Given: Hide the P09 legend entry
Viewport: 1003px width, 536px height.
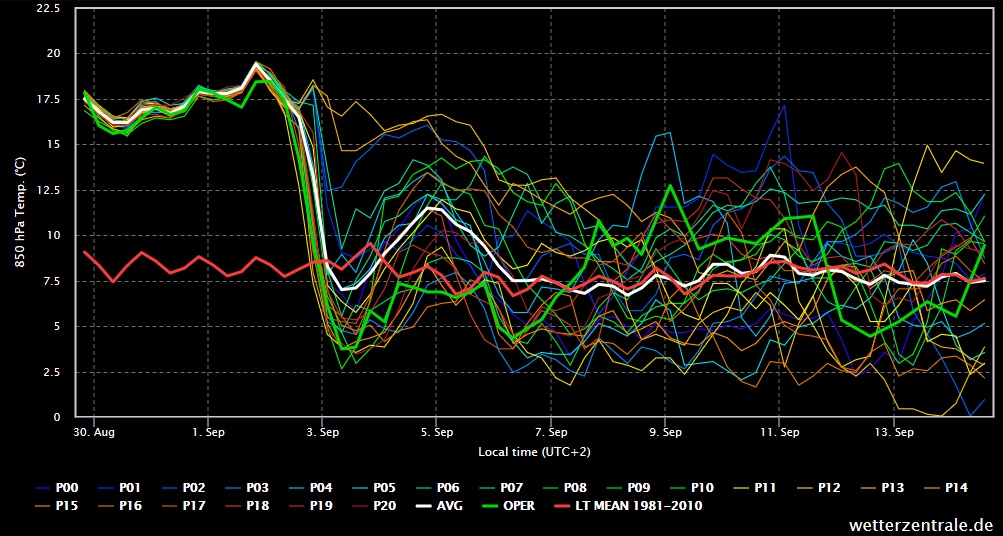Looking at the screenshot, I should [x=628, y=488].
